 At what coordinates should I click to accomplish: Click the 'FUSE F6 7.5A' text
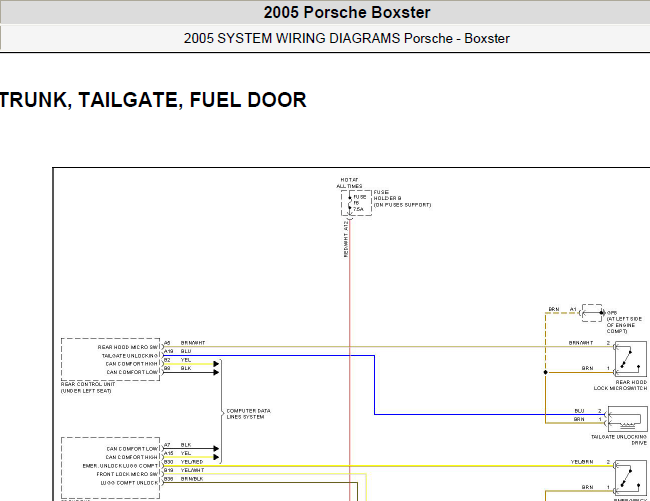click(359, 203)
